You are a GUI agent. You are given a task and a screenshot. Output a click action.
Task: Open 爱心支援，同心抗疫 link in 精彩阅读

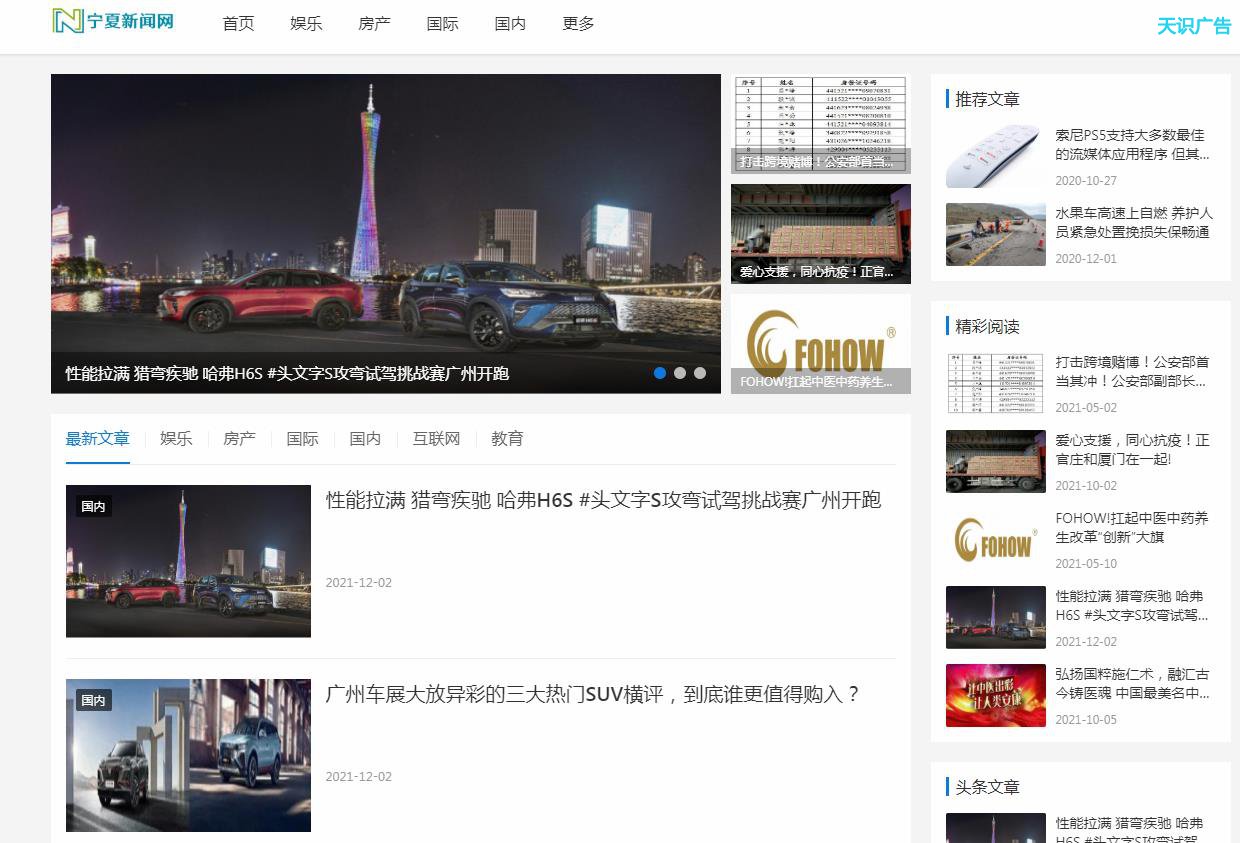1132,449
